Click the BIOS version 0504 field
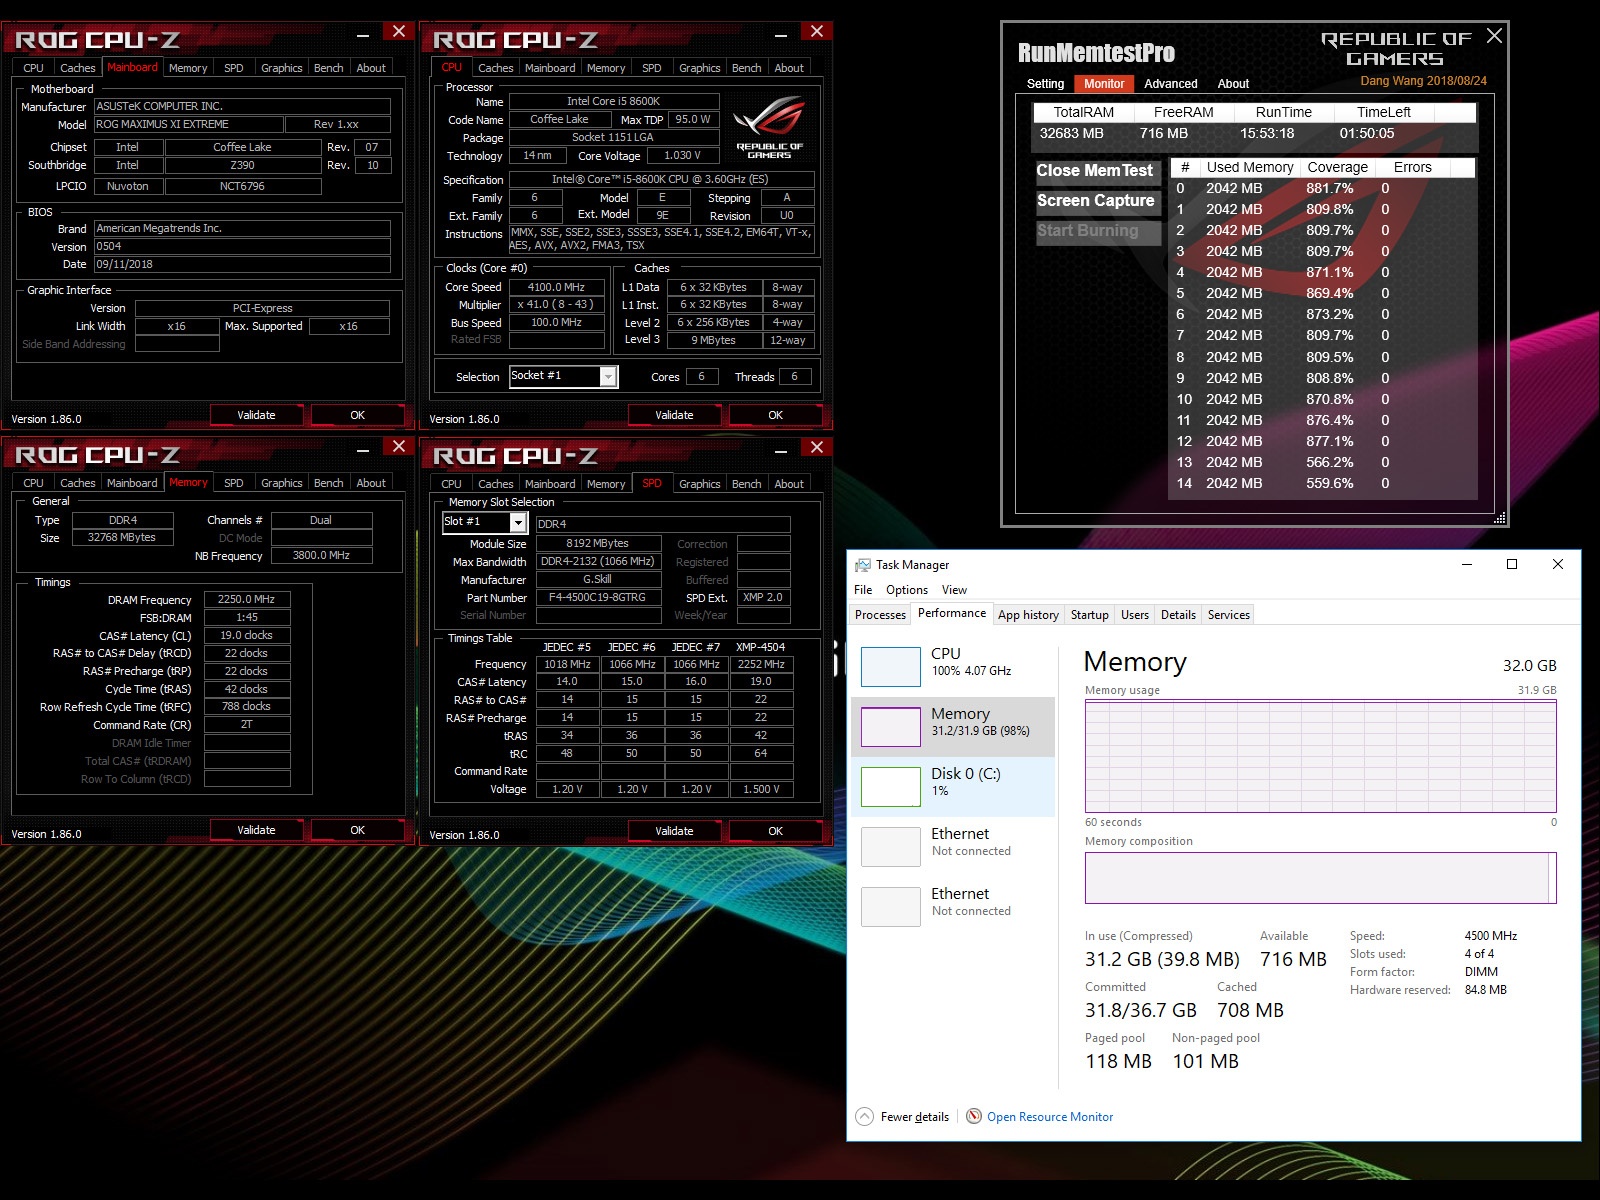1600x1200 pixels. [x=241, y=246]
